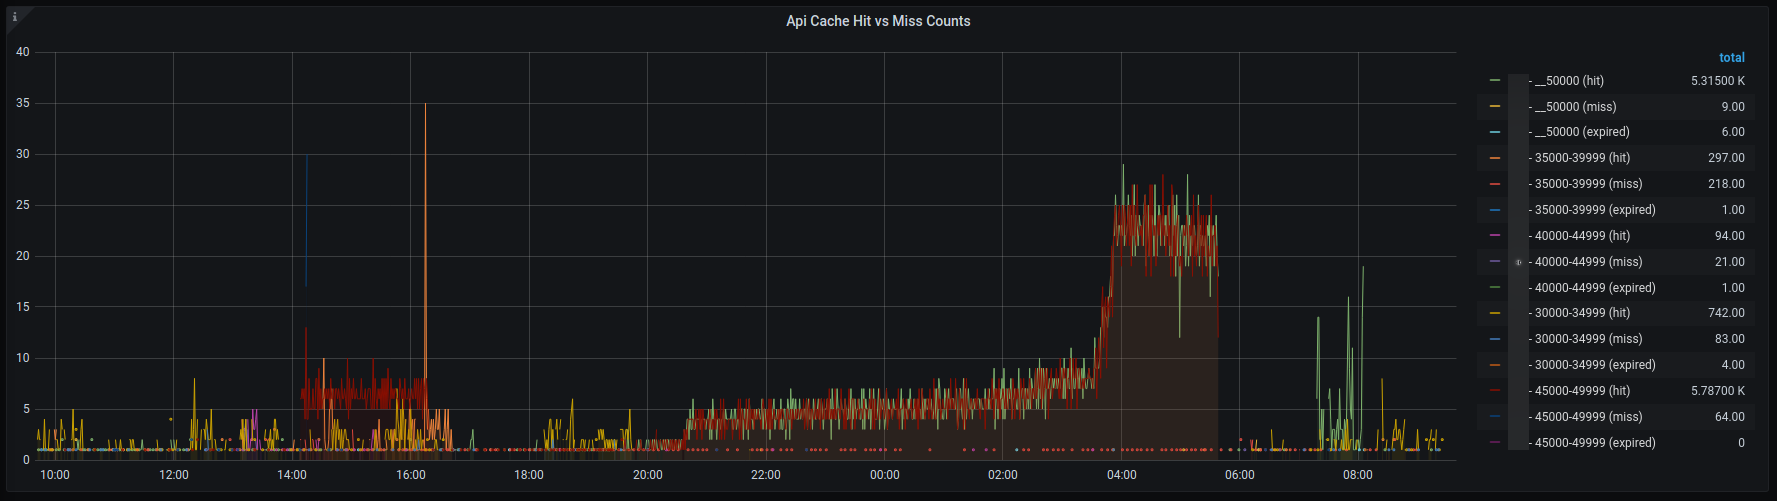
Task: Toggle visibility of 35000-39999 (expired) series
Action: click(x=1594, y=210)
